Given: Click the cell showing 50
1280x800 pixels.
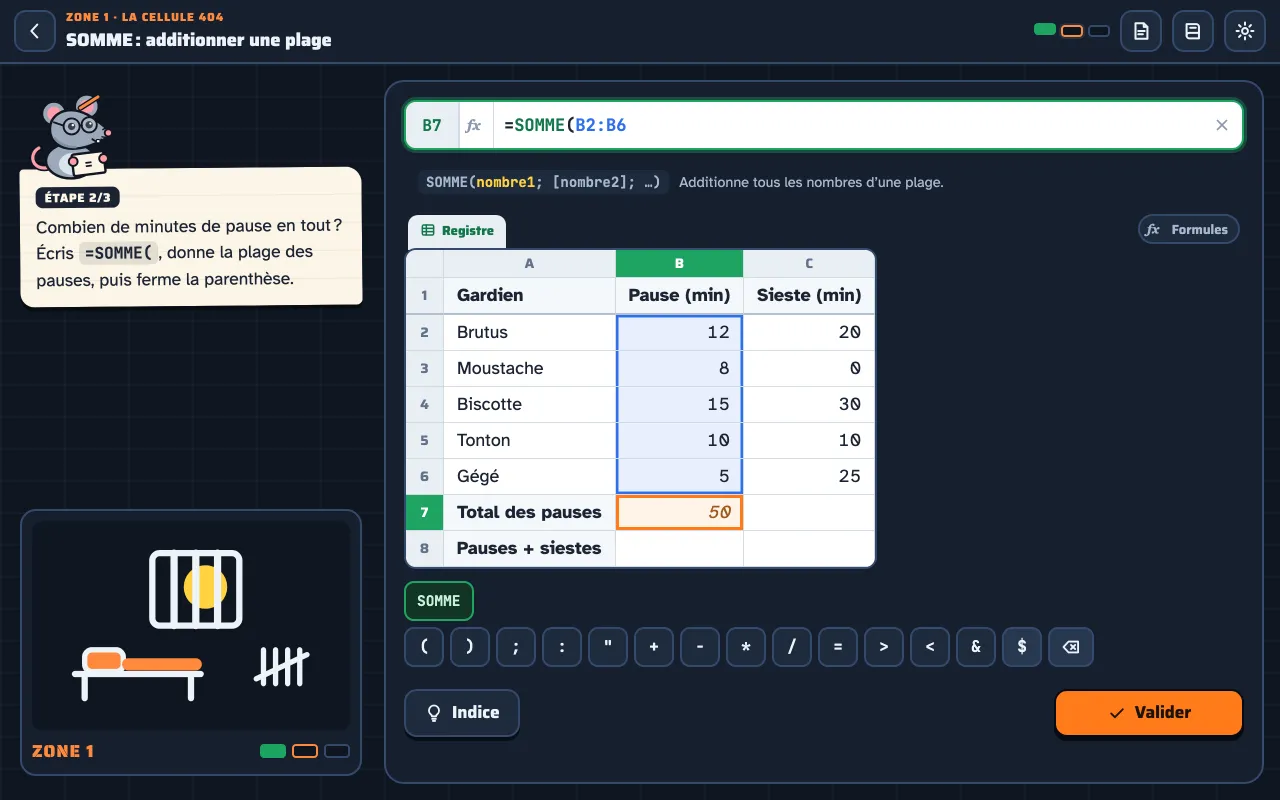Looking at the screenshot, I should point(679,512).
